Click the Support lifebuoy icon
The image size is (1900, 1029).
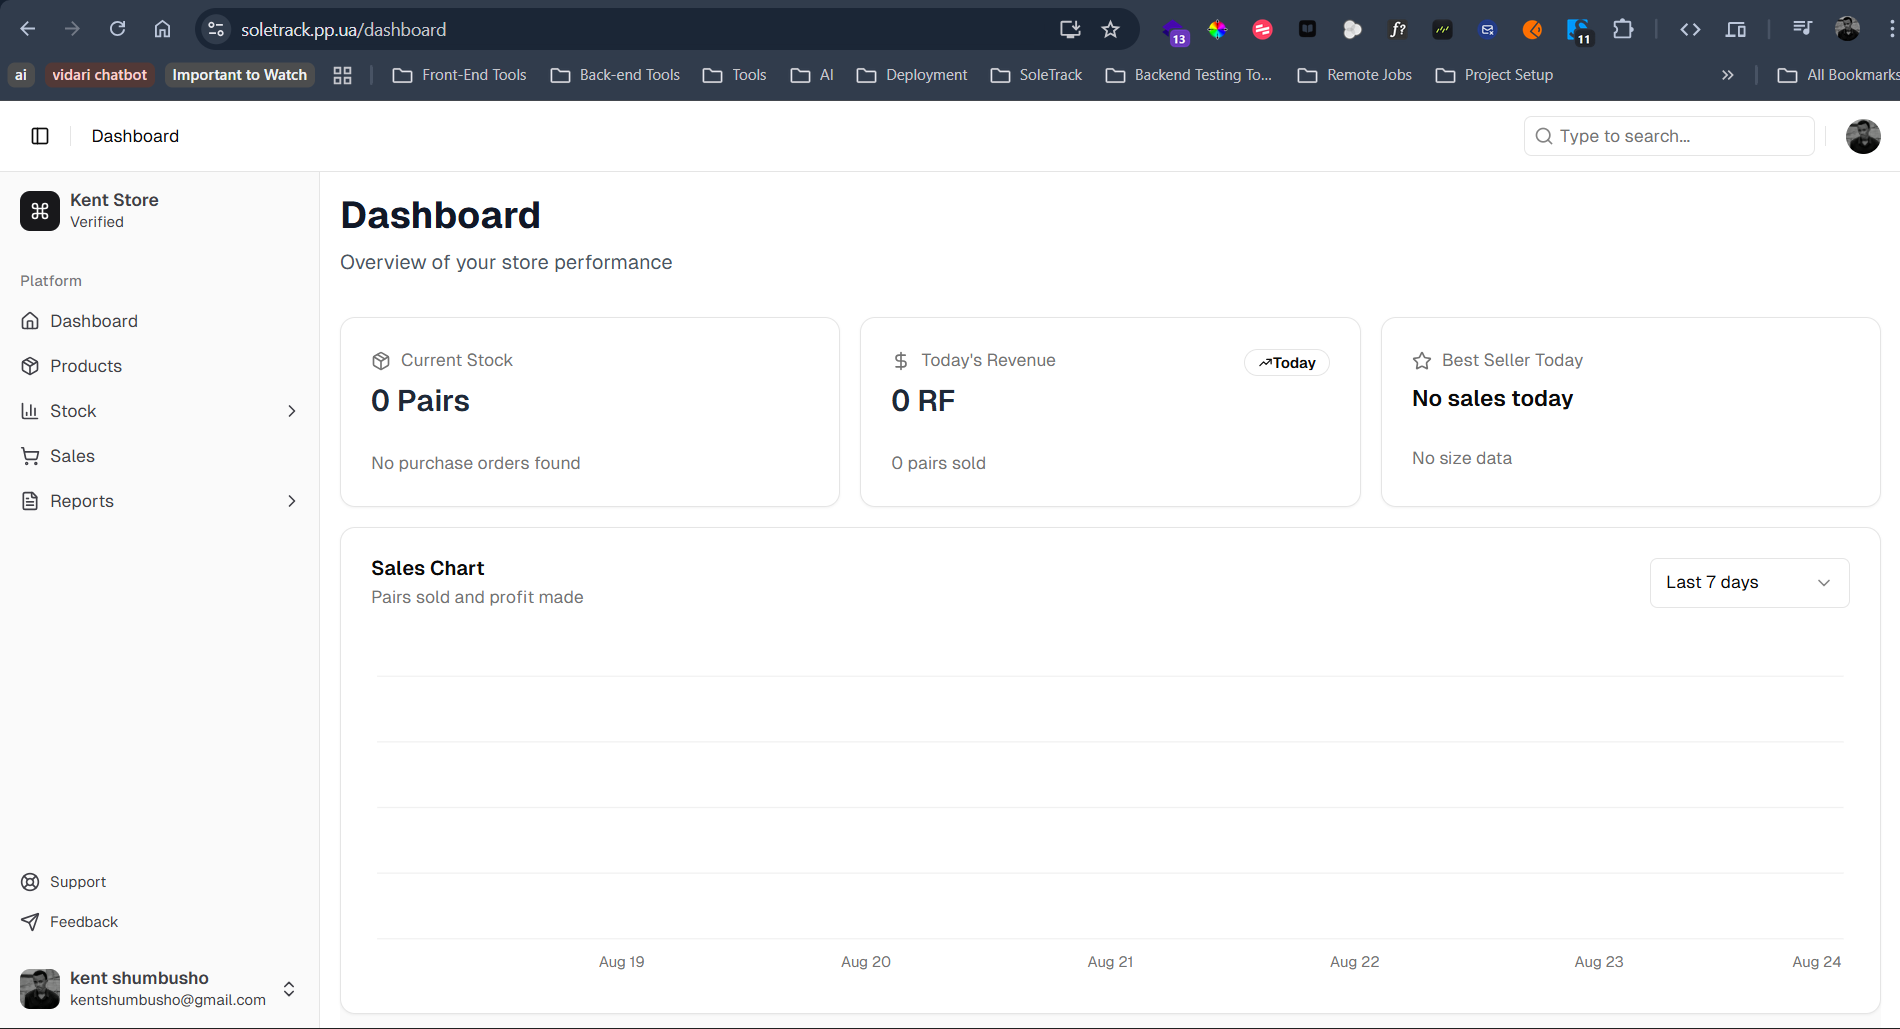tap(30, 882)
